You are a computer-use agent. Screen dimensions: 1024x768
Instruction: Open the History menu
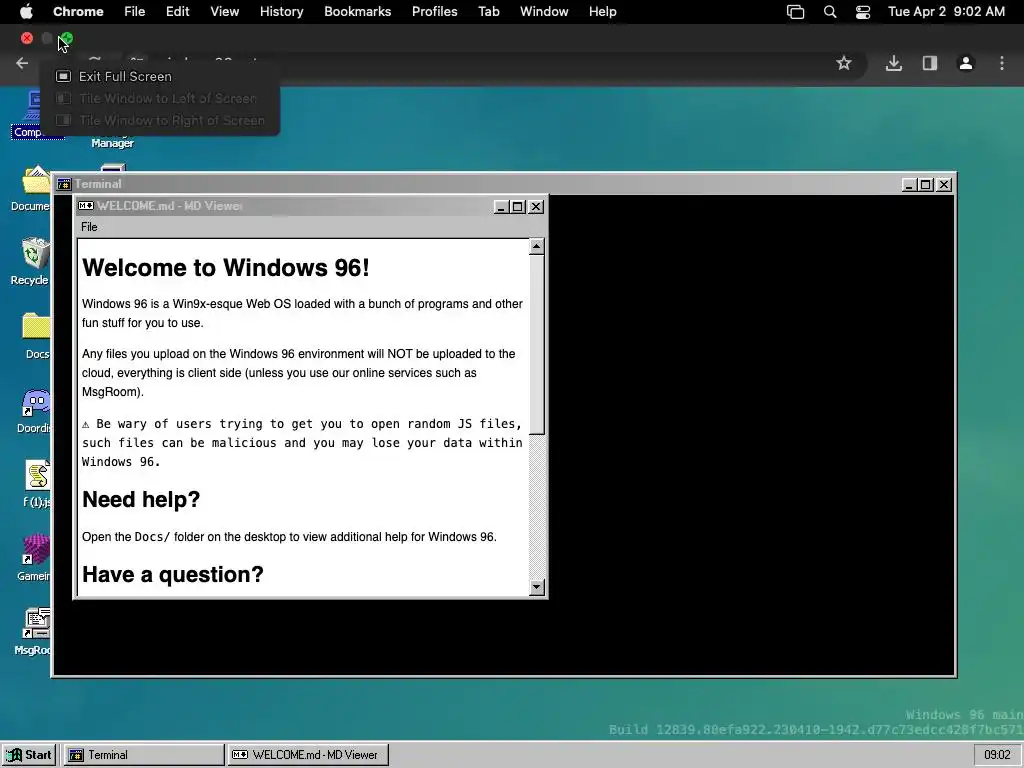coord(281,12)
